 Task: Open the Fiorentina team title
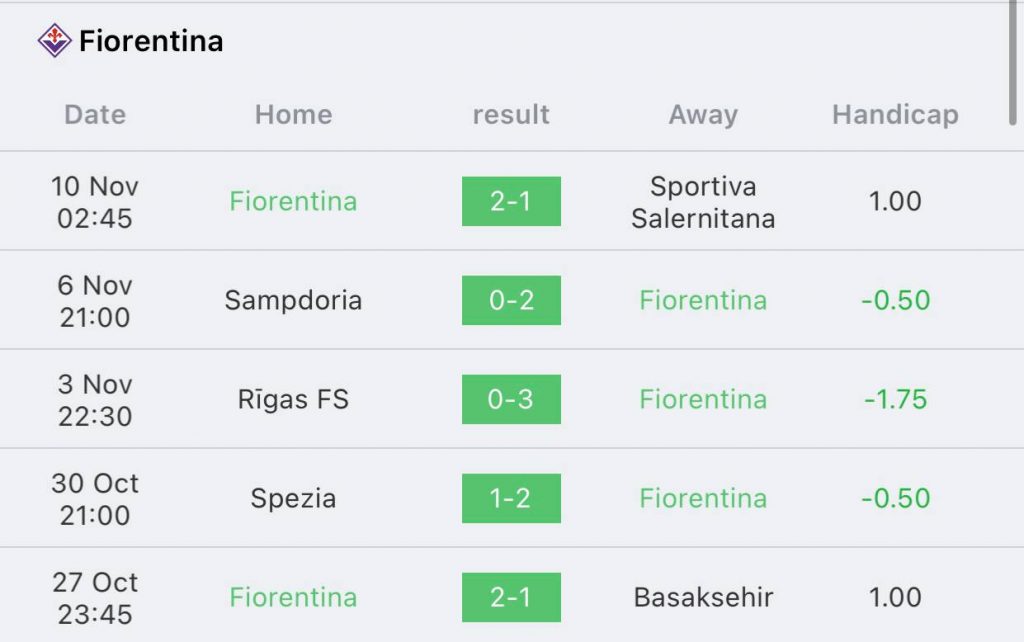pos(151,41)
